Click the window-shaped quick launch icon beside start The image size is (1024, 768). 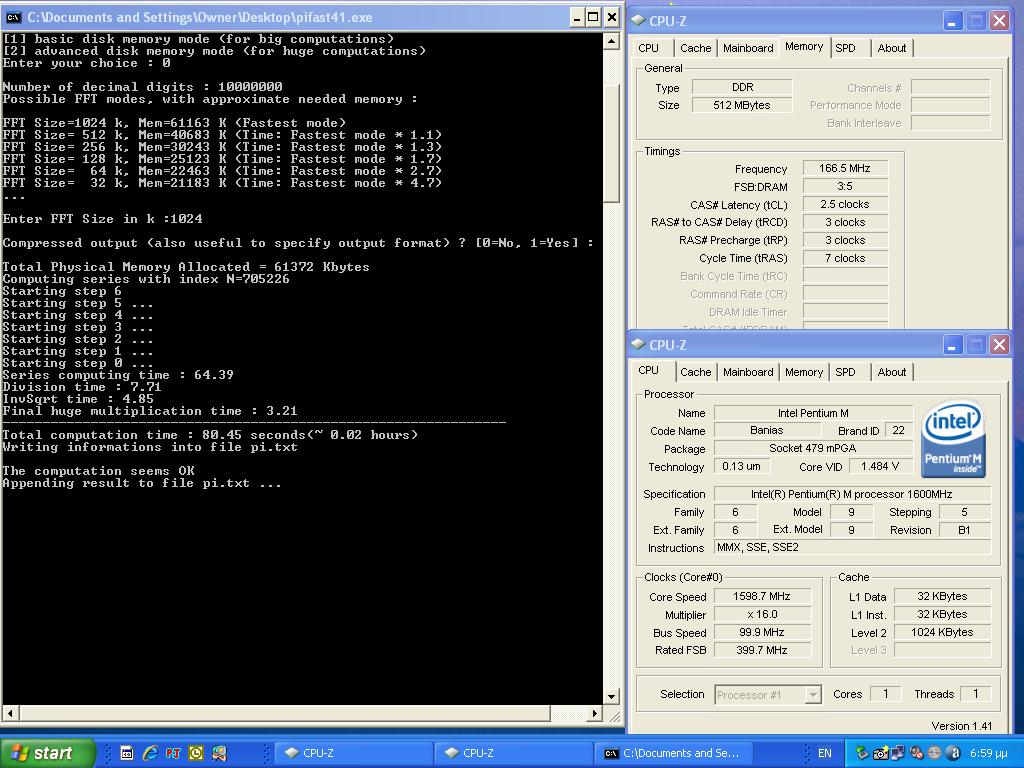click(x=127, y=753)
